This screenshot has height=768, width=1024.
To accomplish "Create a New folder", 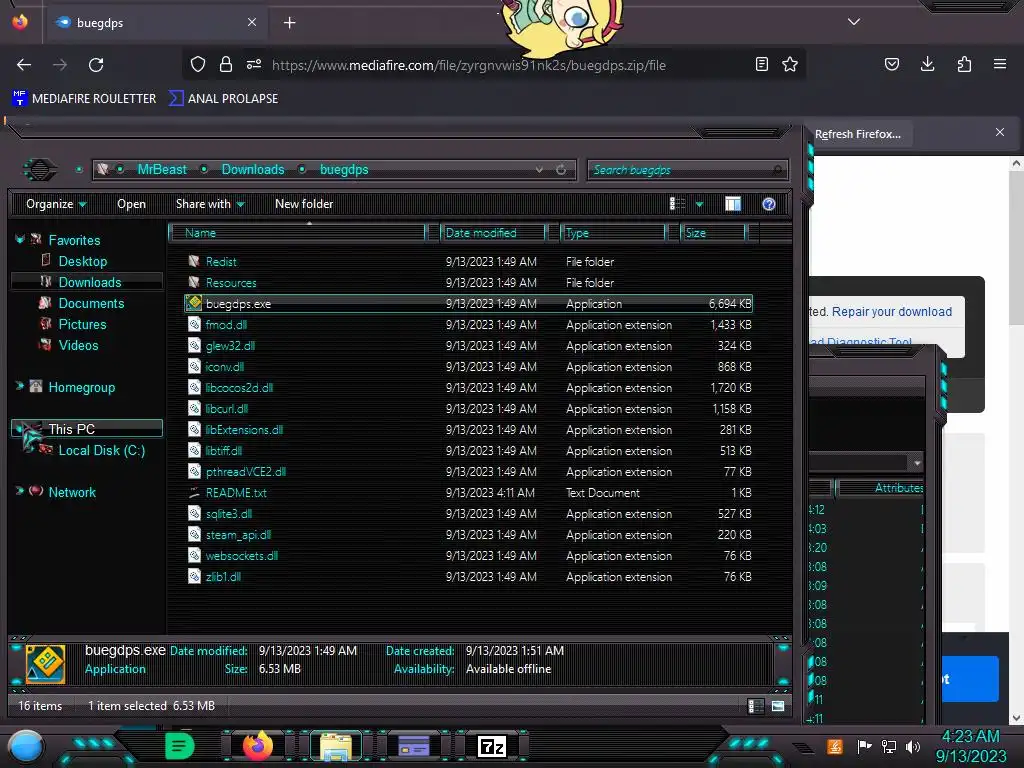I will coord(304,204).
